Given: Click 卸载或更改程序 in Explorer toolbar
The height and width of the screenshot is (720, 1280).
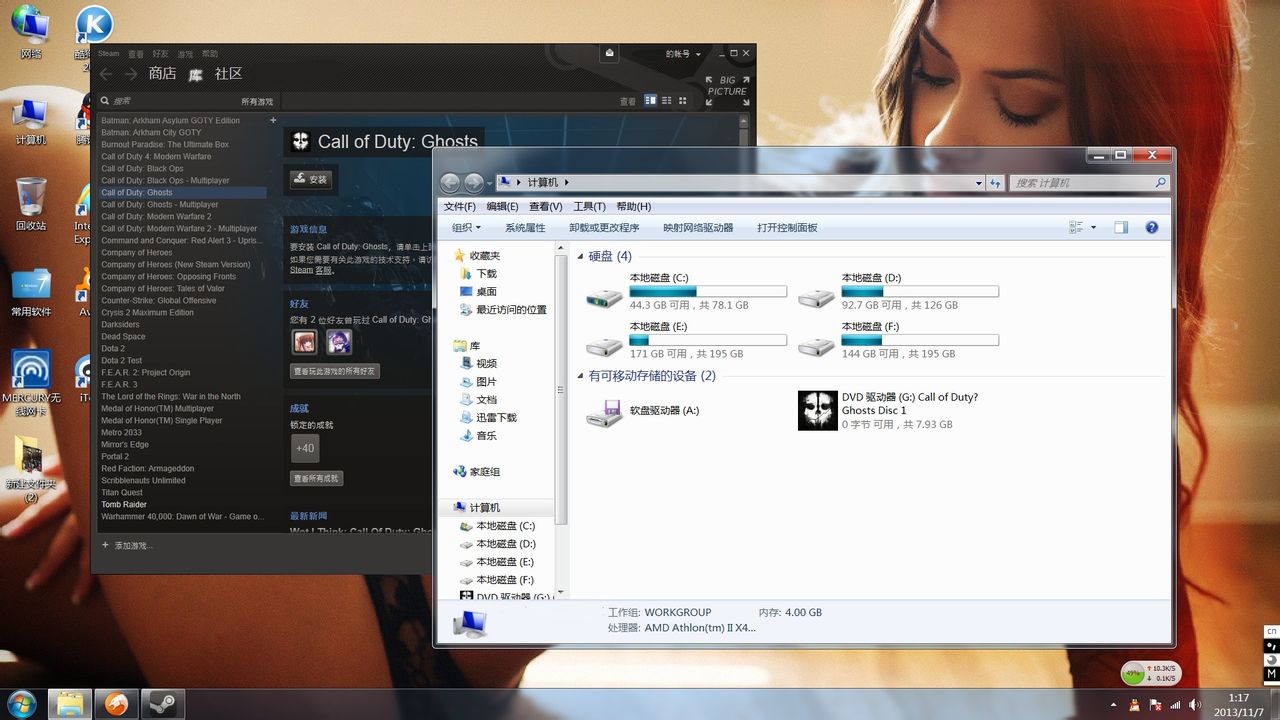Looking at the screenshot, I should (x=604, y=228).
